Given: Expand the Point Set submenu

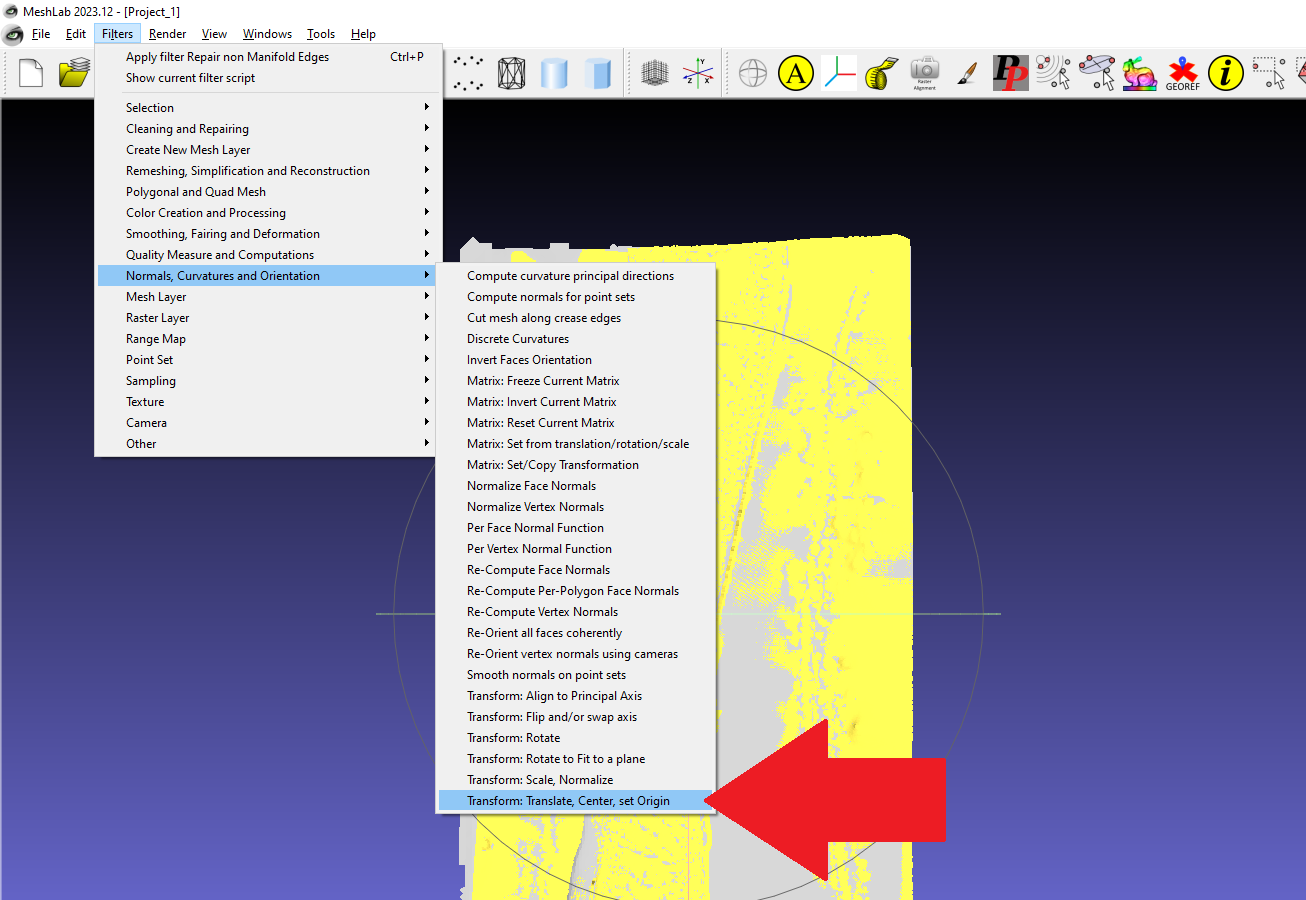Looking at the screenshot, I should point(266,360).
